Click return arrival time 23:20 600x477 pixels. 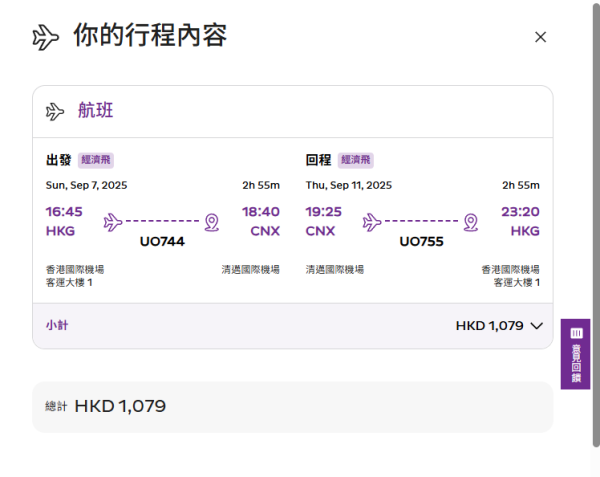point(520,212)
